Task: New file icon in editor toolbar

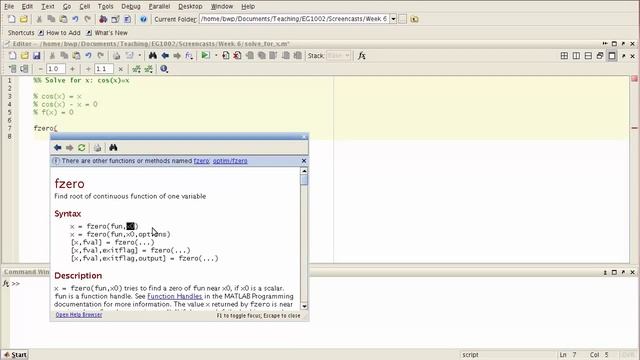Action: click(x=13, y=56)
